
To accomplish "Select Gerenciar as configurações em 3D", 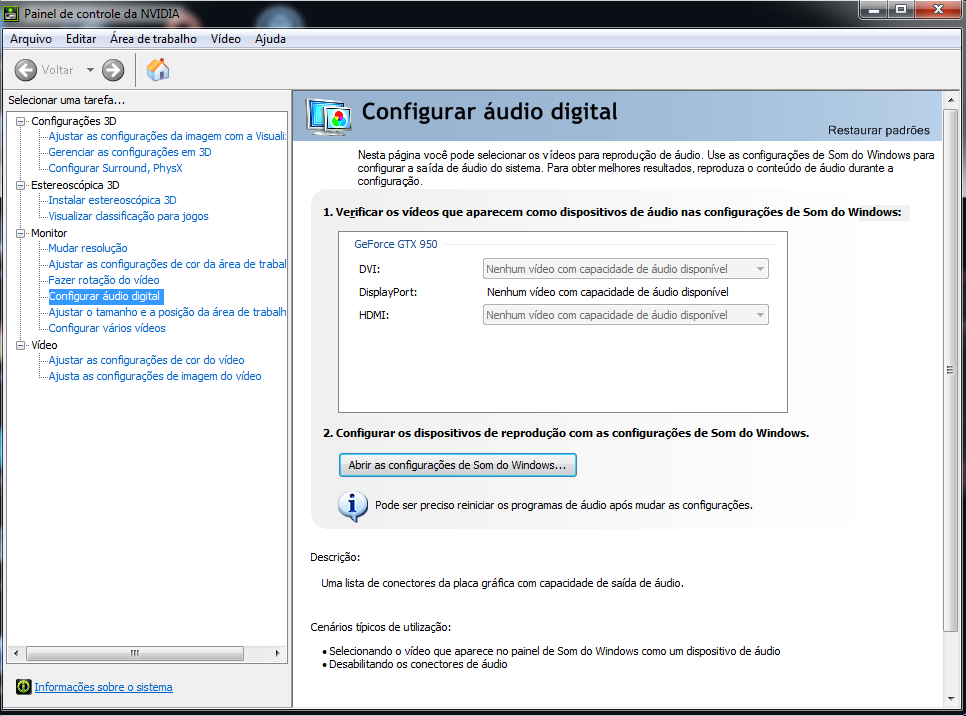I will pos(130,152).
